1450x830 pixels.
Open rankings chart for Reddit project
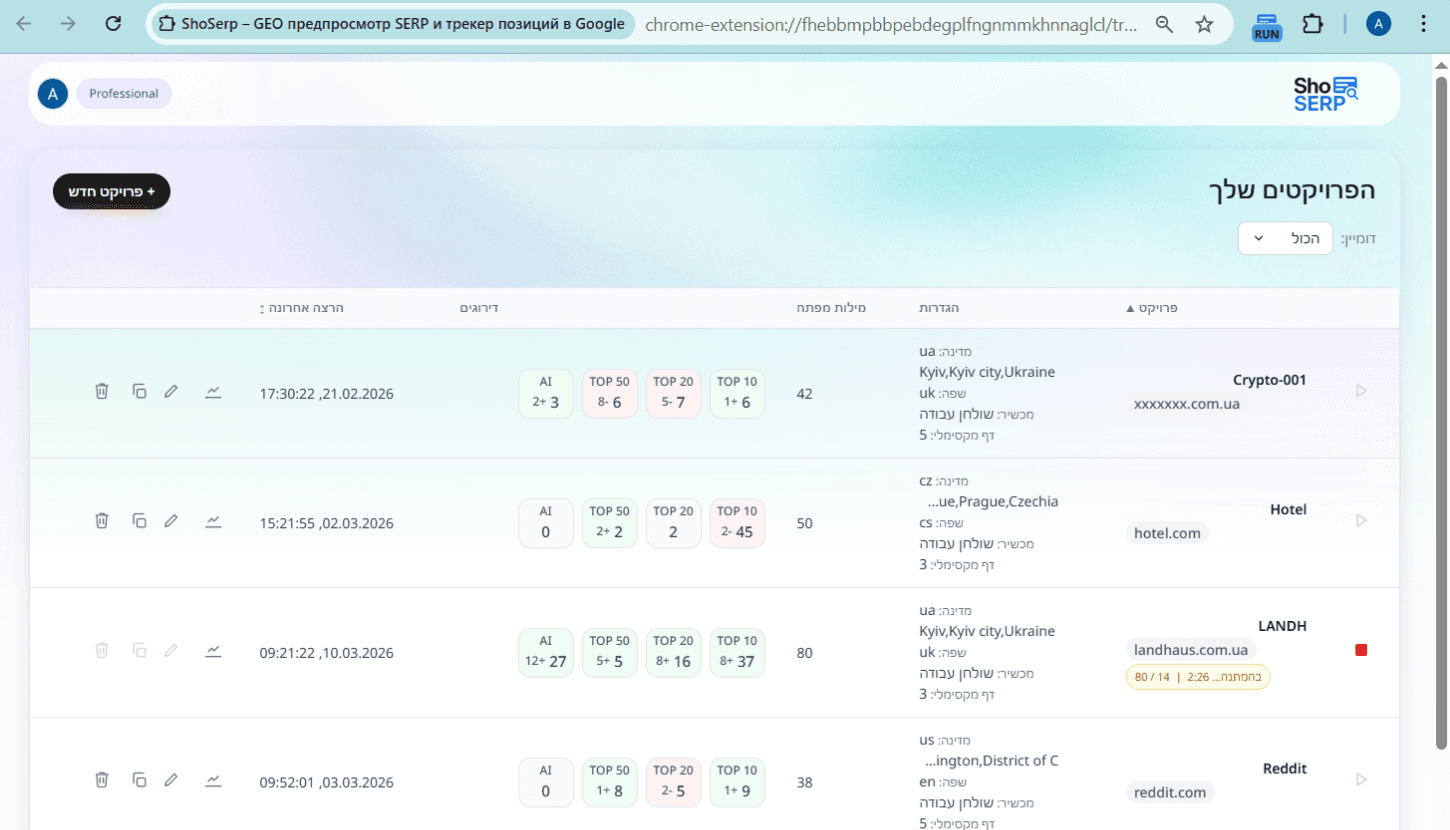[x=213, y=780]
